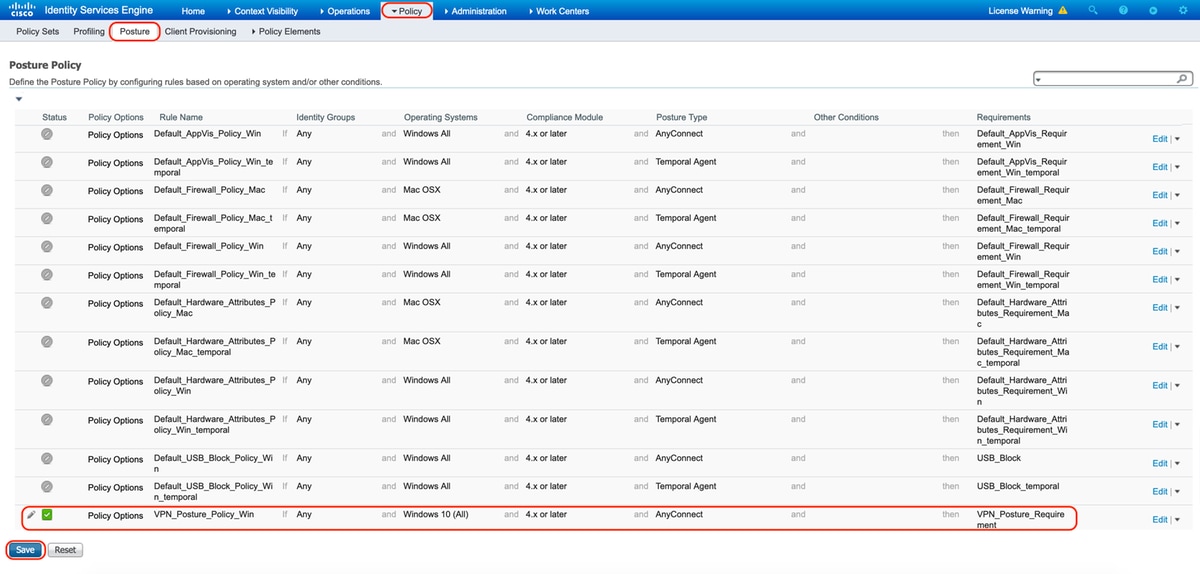Open the arrow menu beside Edit for Default_Hardware_Attributes_Policy_Win
1200x574 pixels.
1177,386
